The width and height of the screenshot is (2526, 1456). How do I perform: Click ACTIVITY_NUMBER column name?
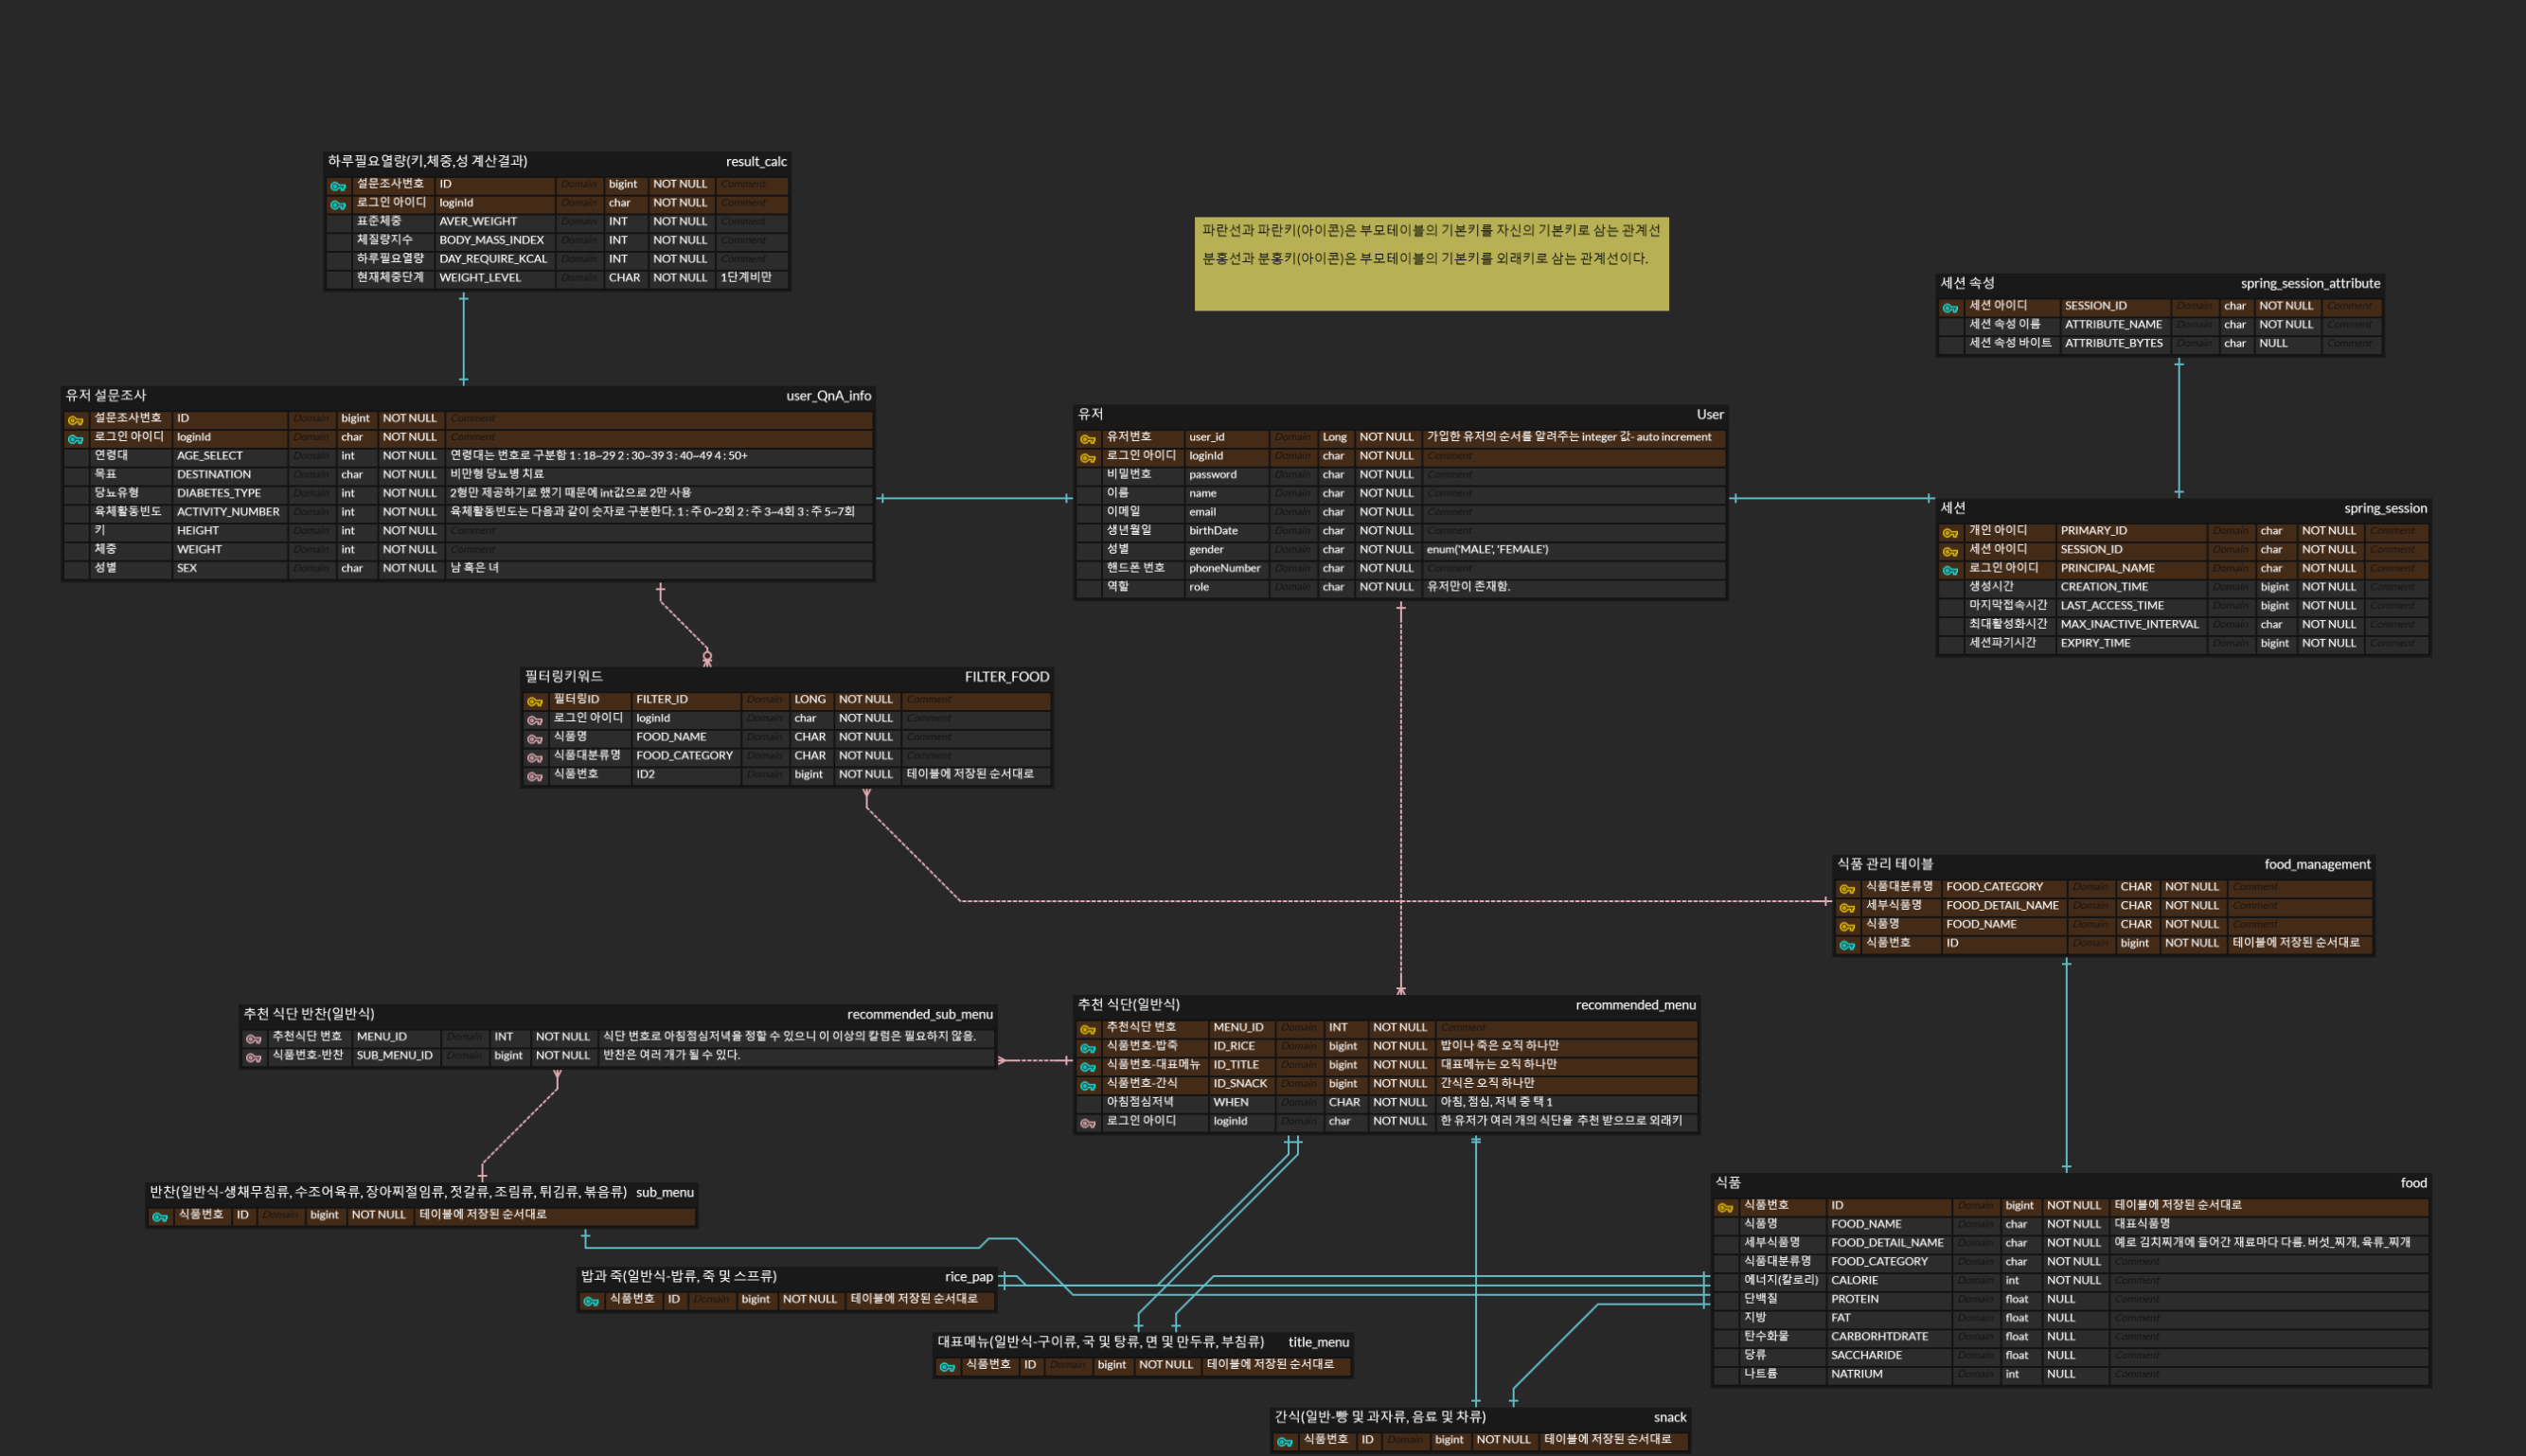click(228, 512)
